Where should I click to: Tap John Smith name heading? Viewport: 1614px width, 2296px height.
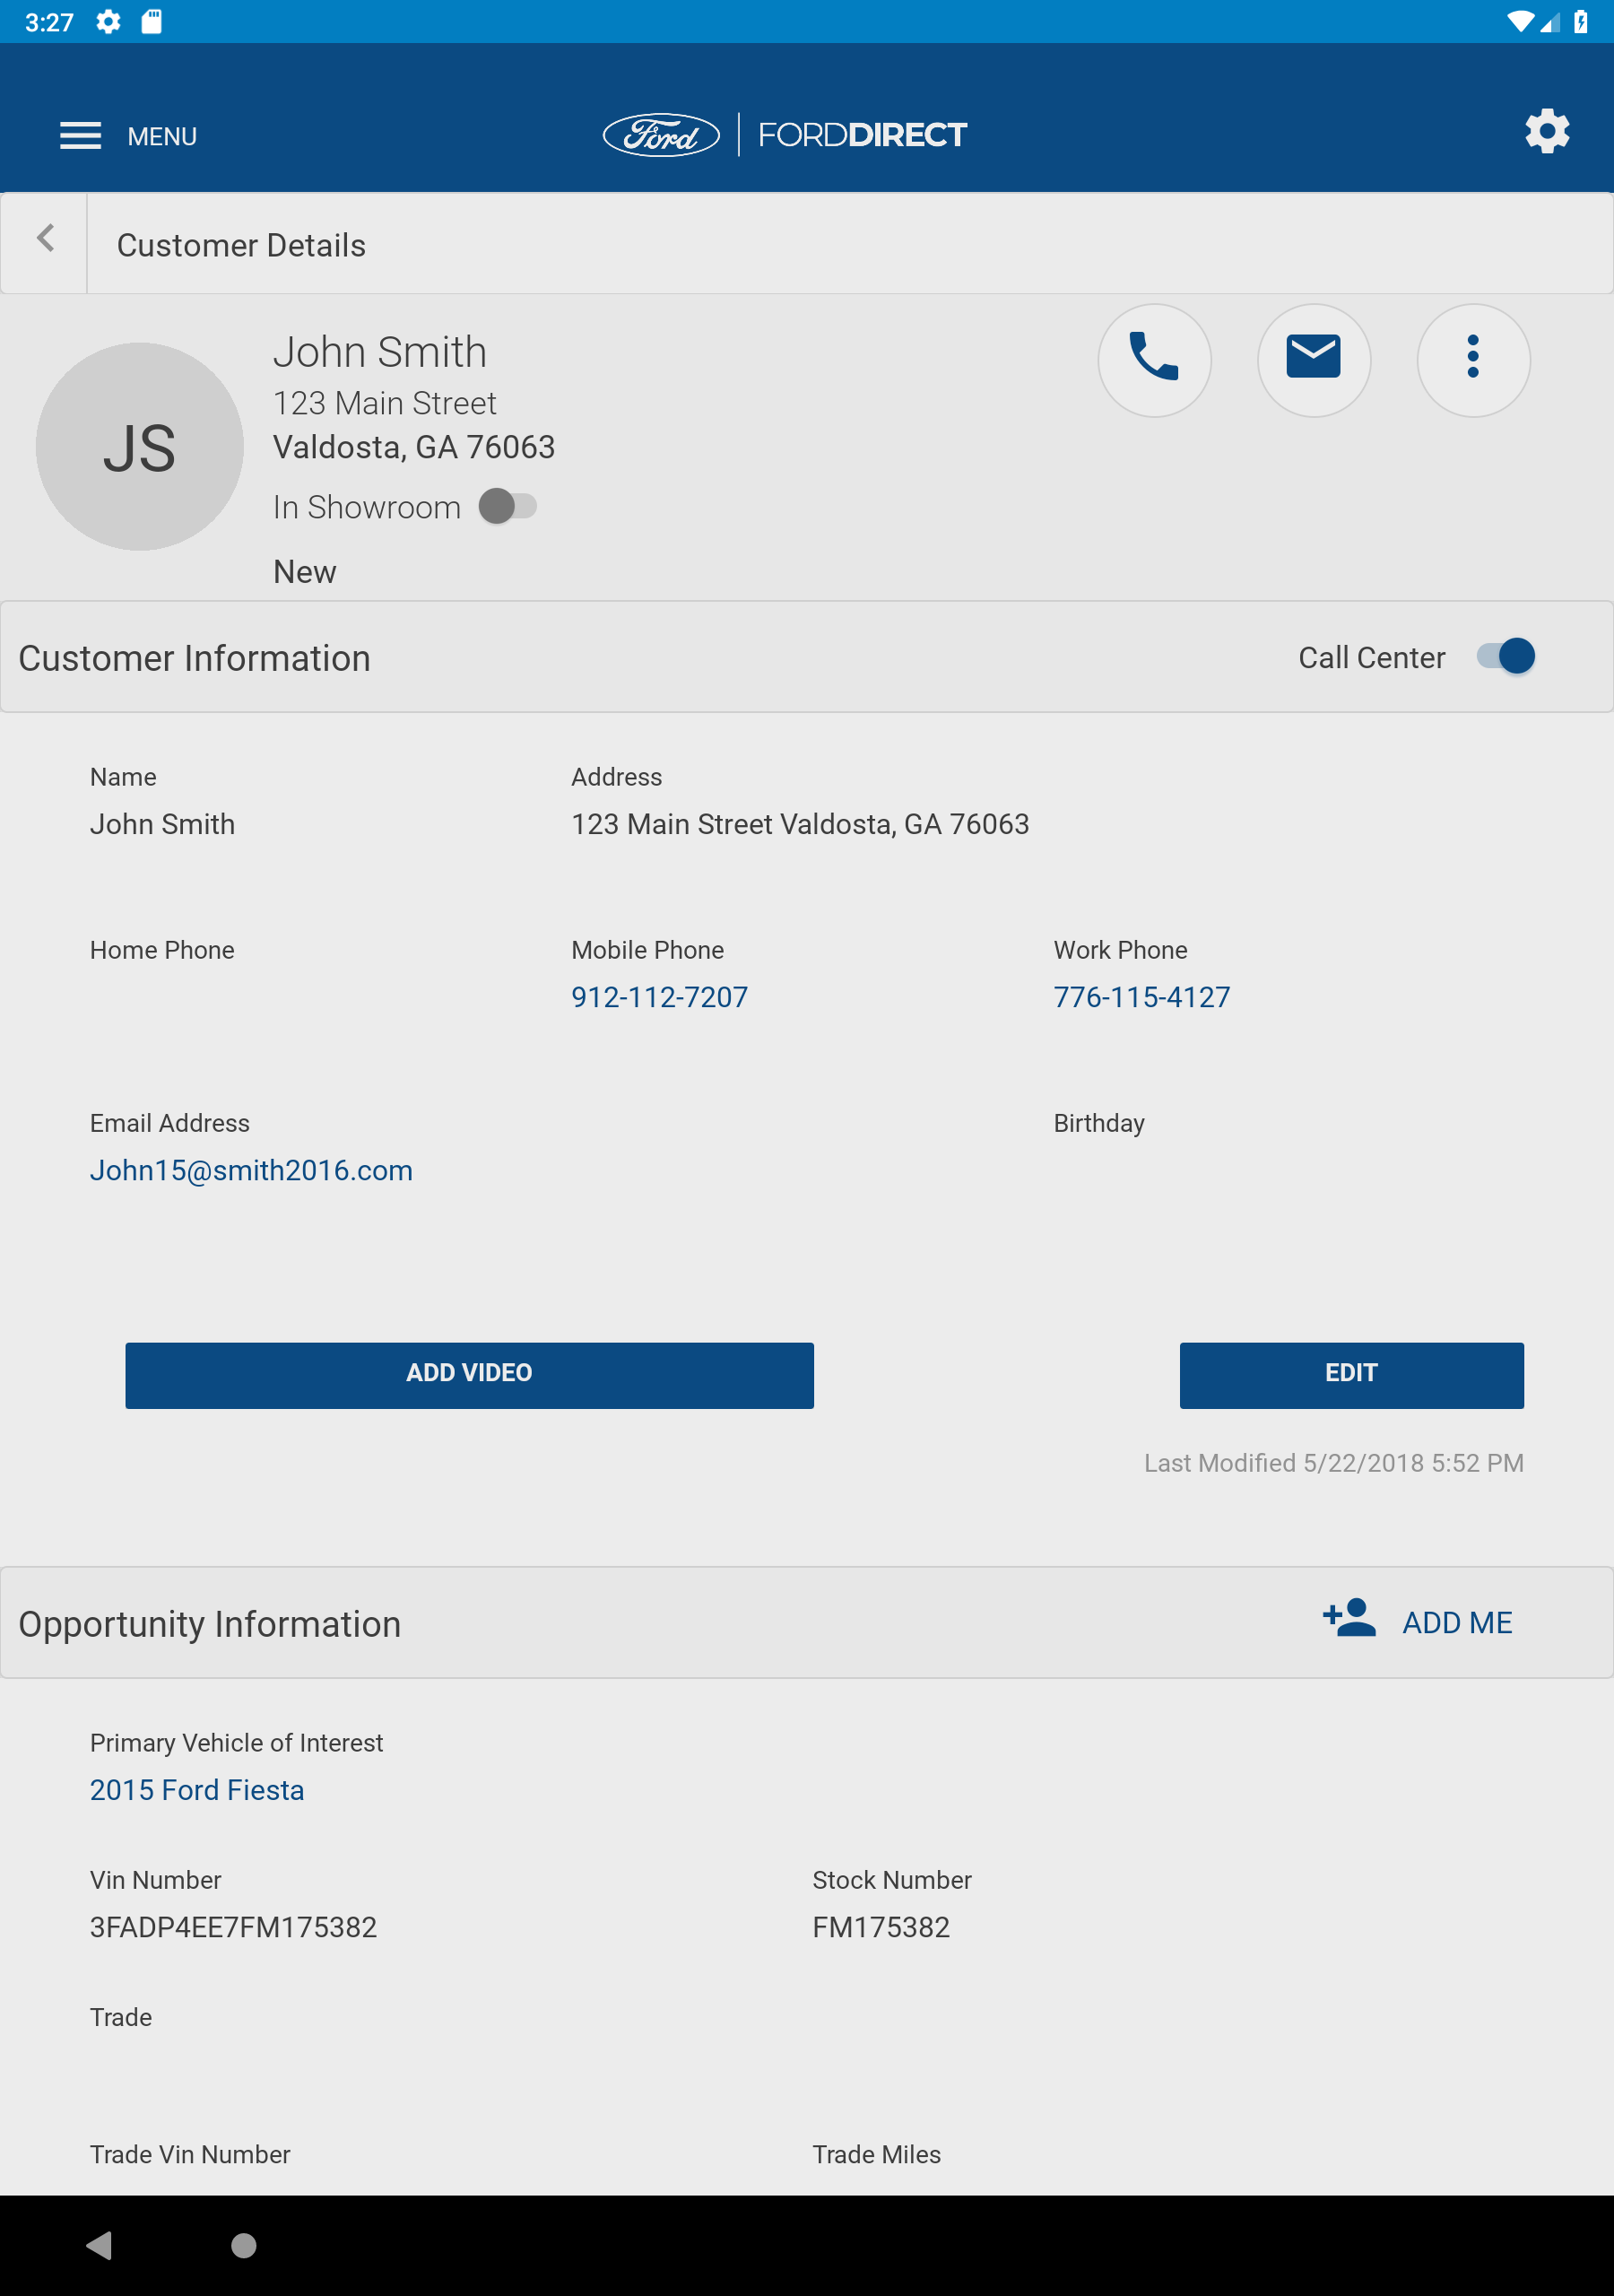pos(379,352)
